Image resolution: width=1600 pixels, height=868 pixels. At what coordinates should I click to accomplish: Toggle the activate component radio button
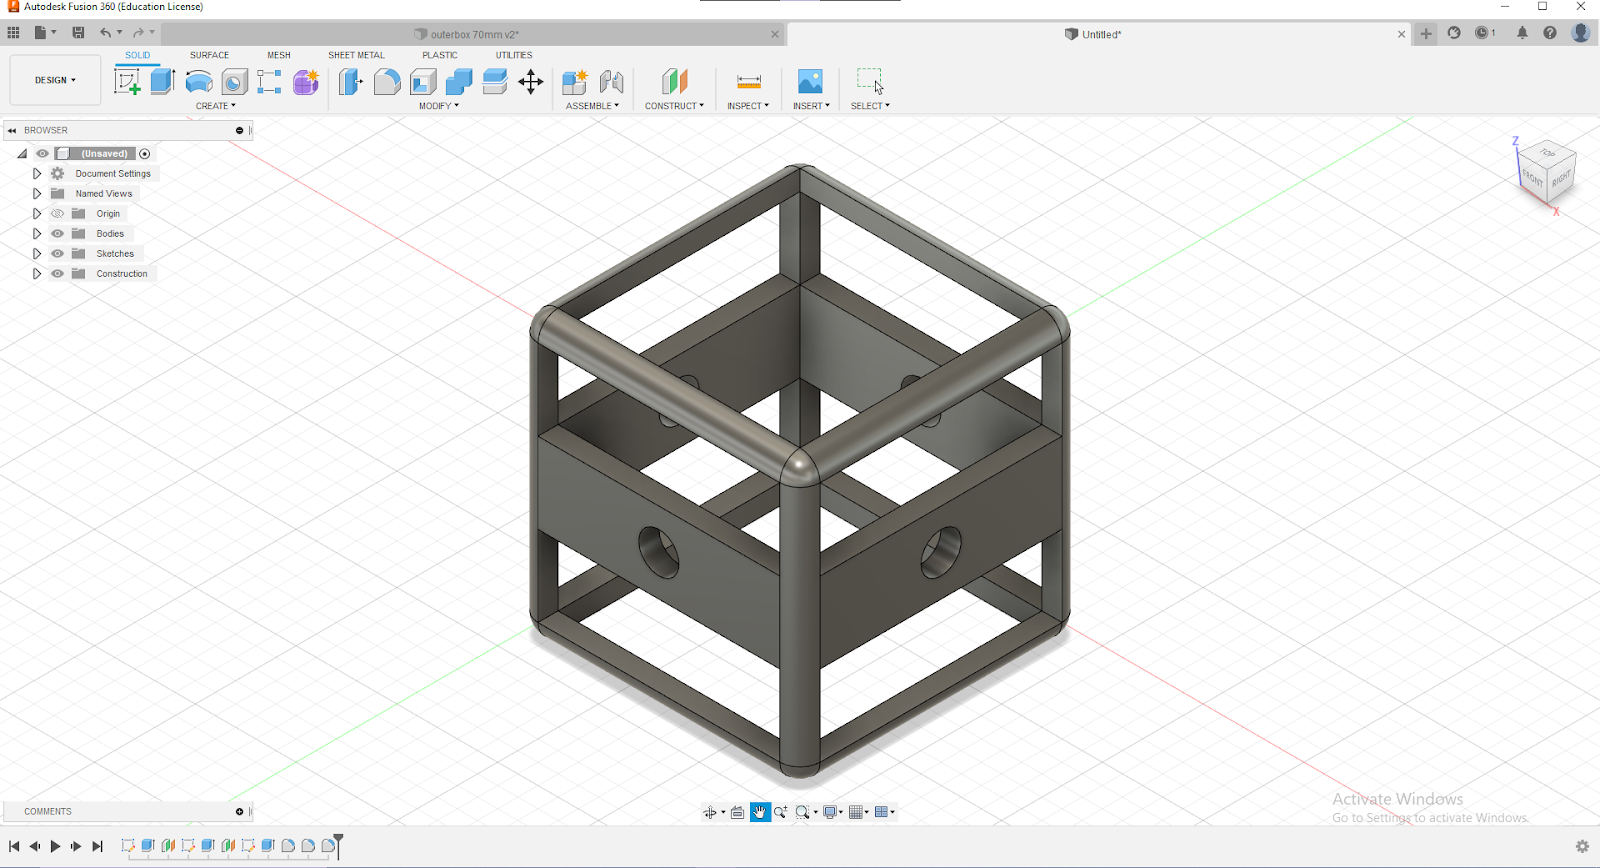(x=145, y=154)
